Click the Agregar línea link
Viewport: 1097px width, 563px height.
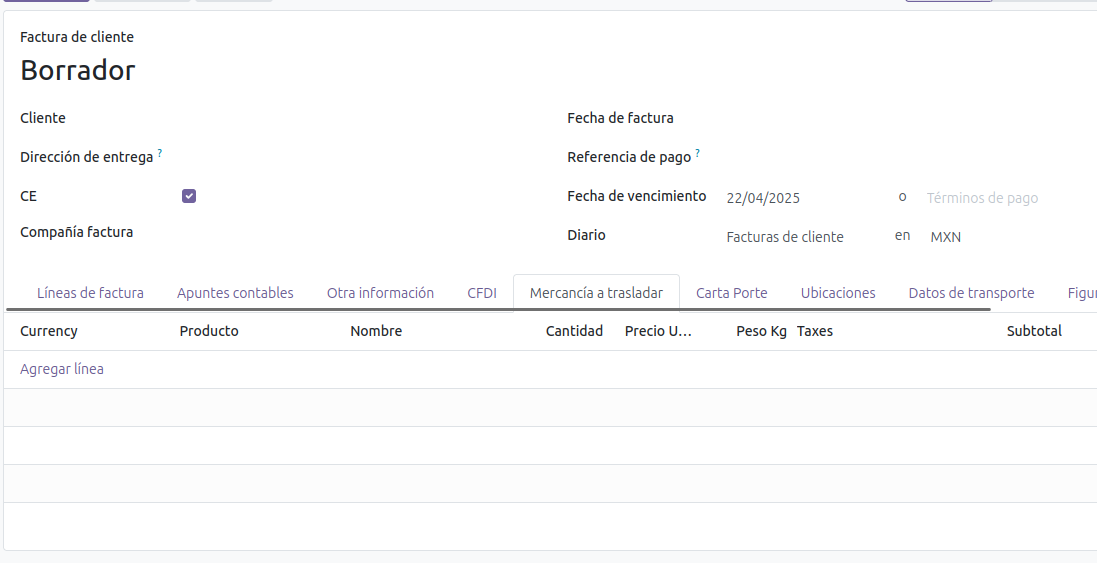(62, 369)
